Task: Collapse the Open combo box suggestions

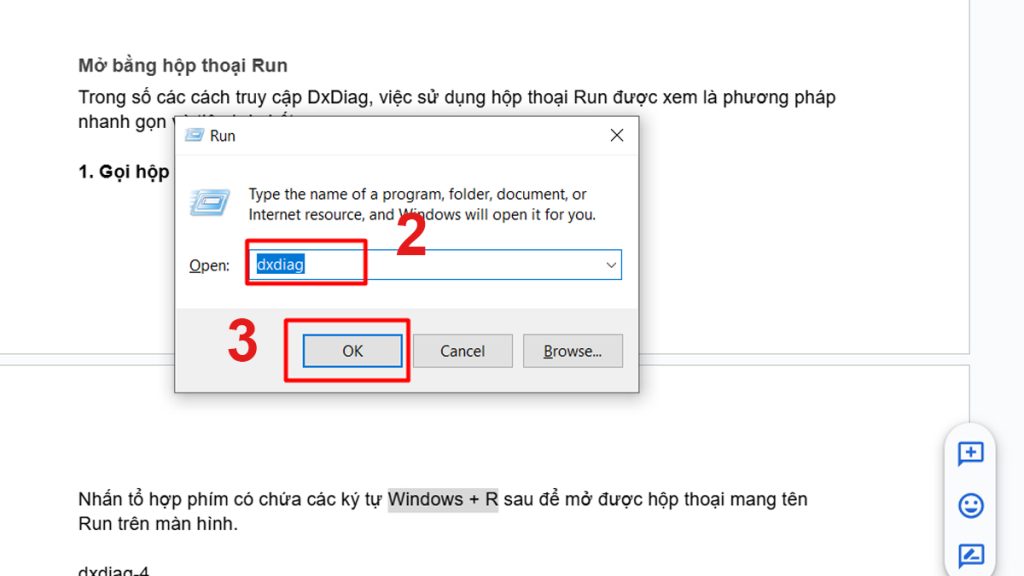Action: pos(610,264)
